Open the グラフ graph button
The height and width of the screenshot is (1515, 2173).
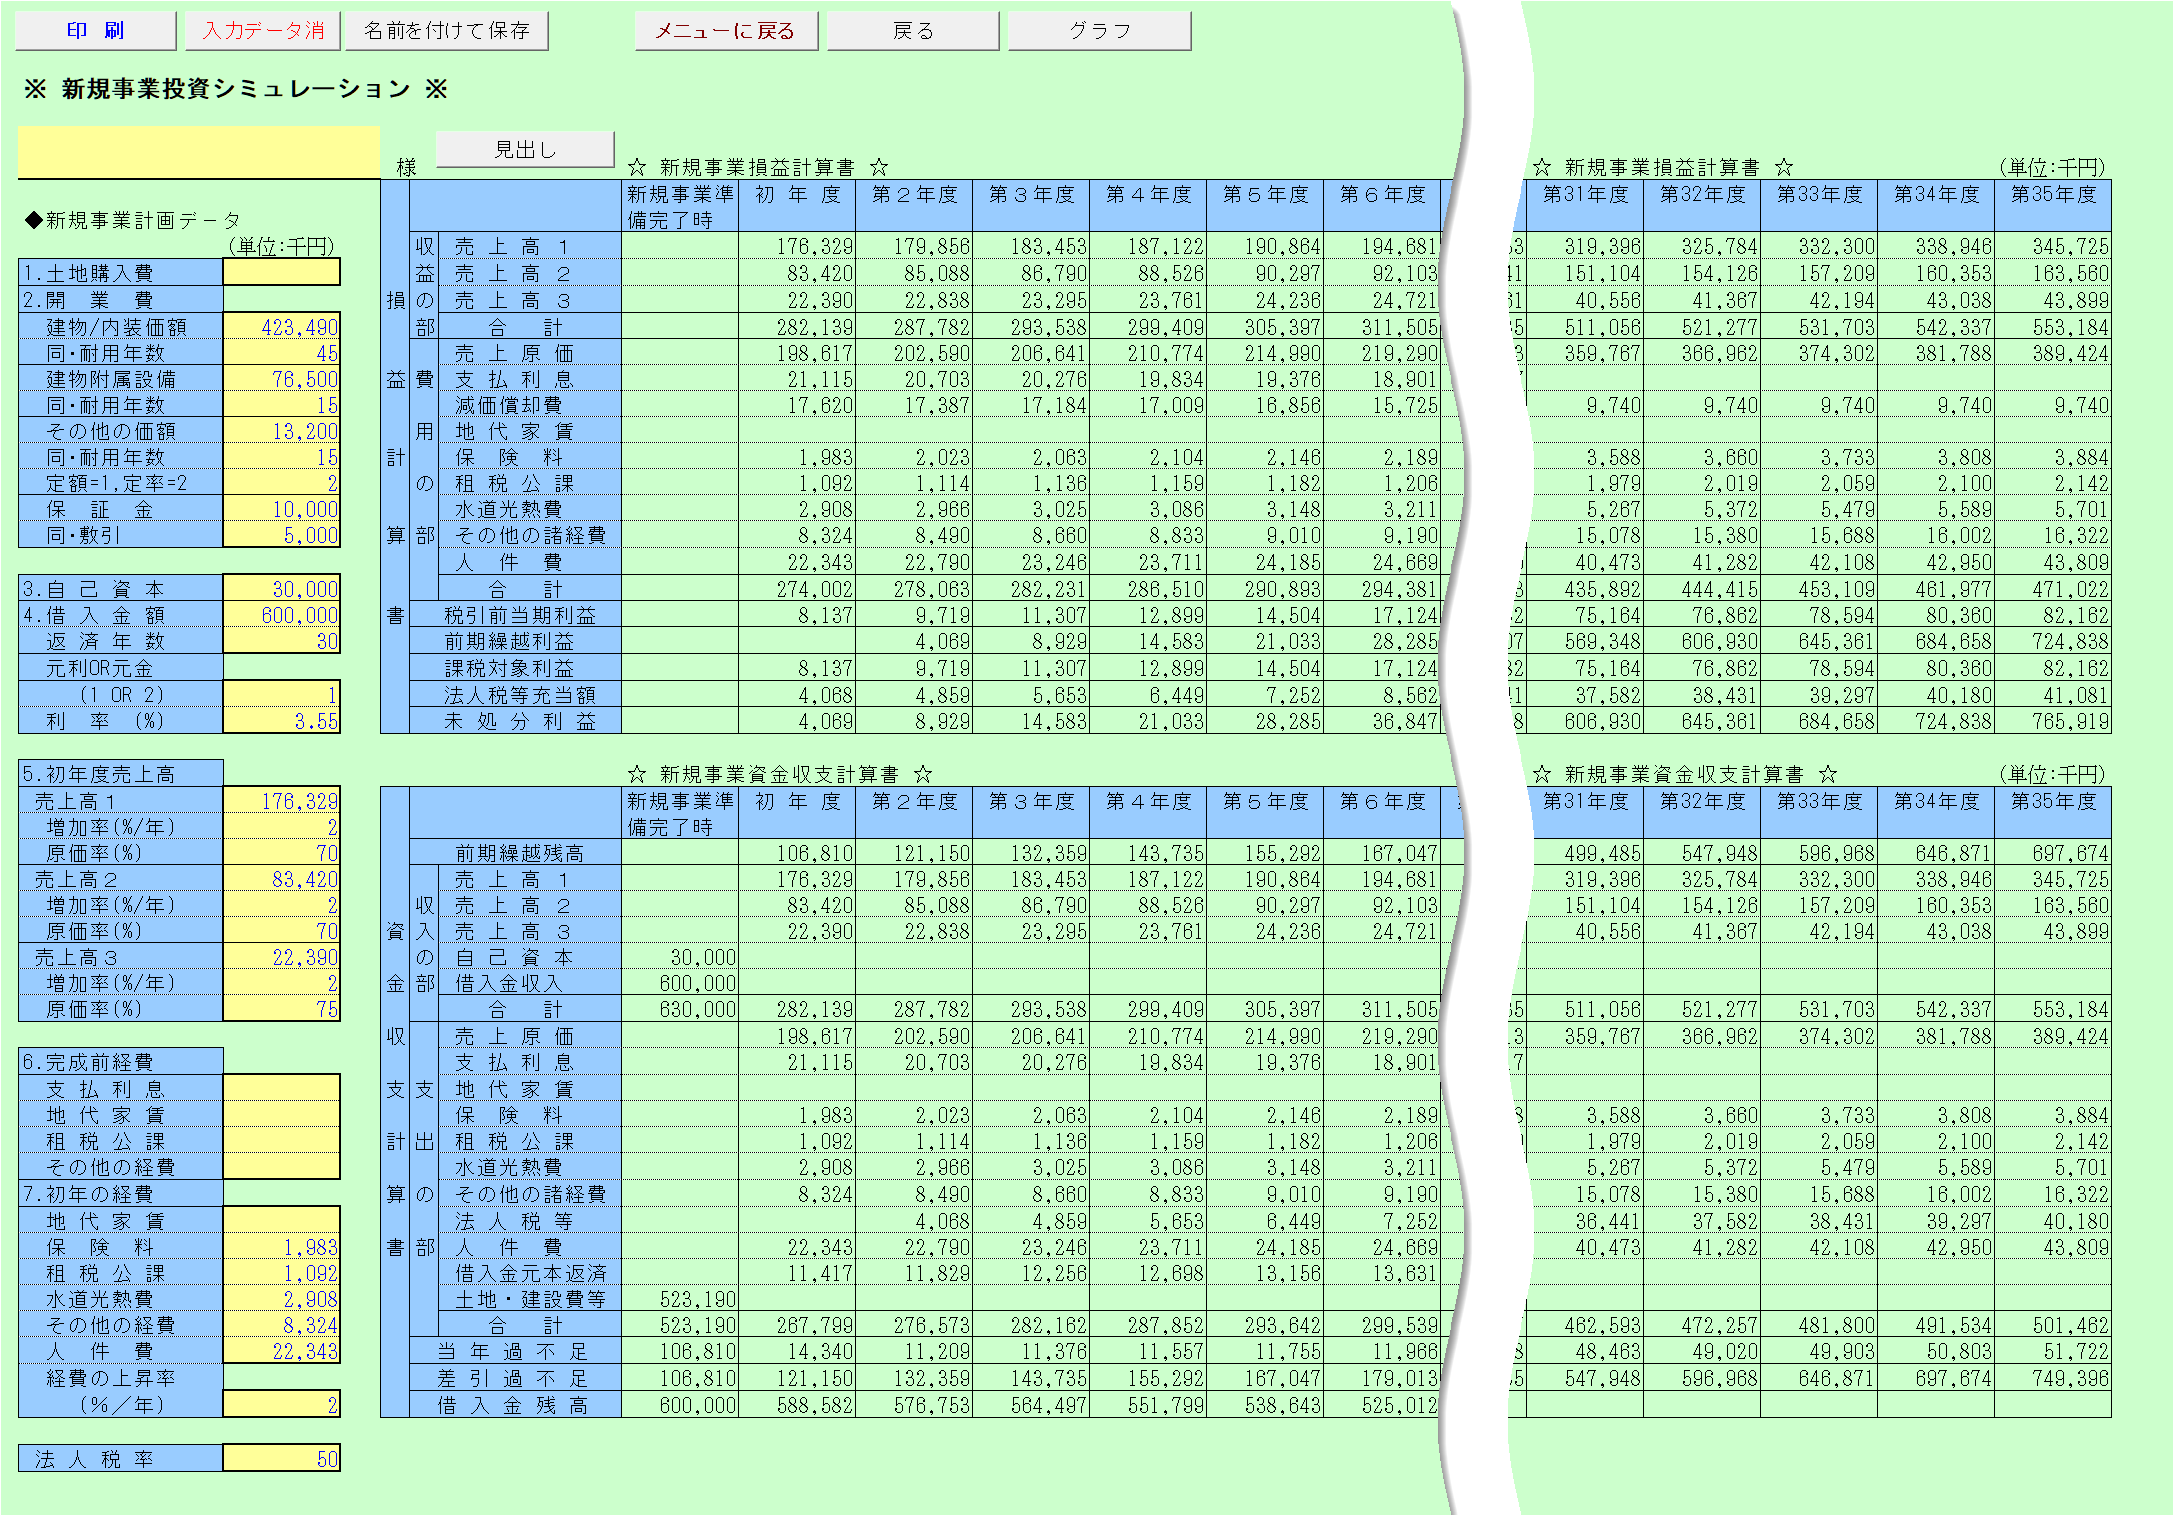(1100, 31)
